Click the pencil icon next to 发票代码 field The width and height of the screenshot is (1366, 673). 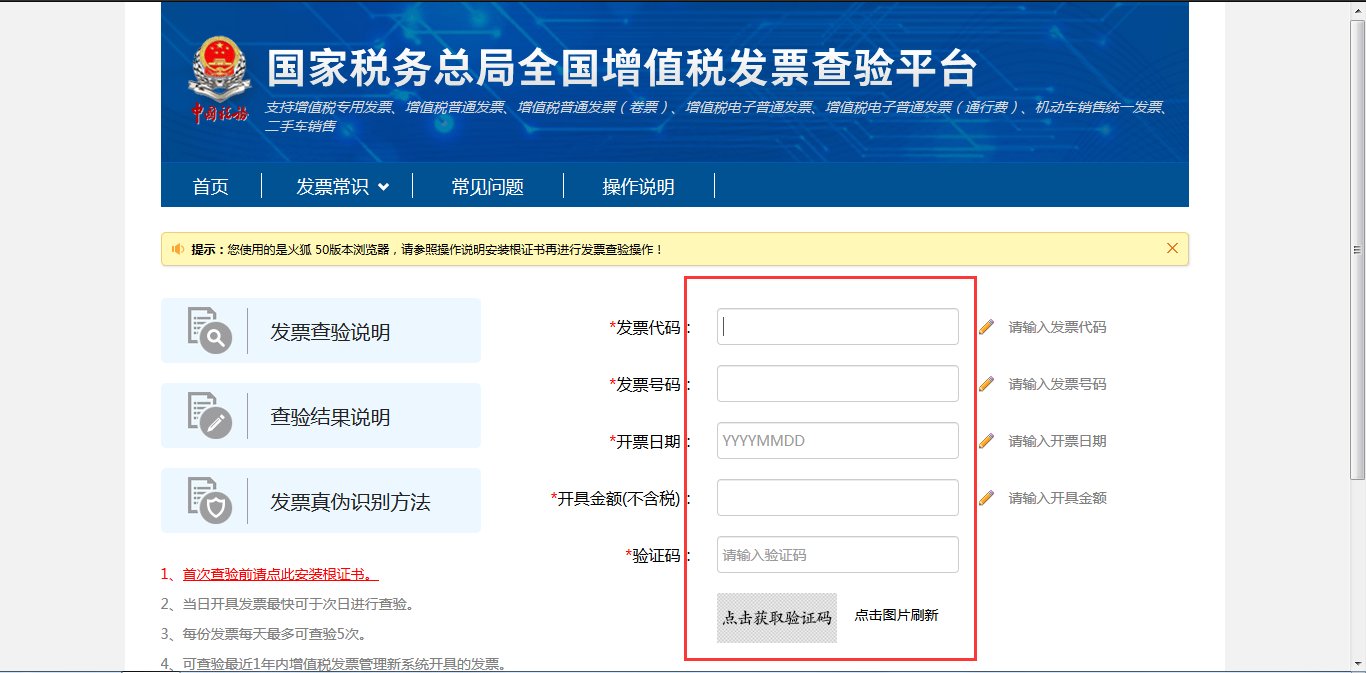988,326
